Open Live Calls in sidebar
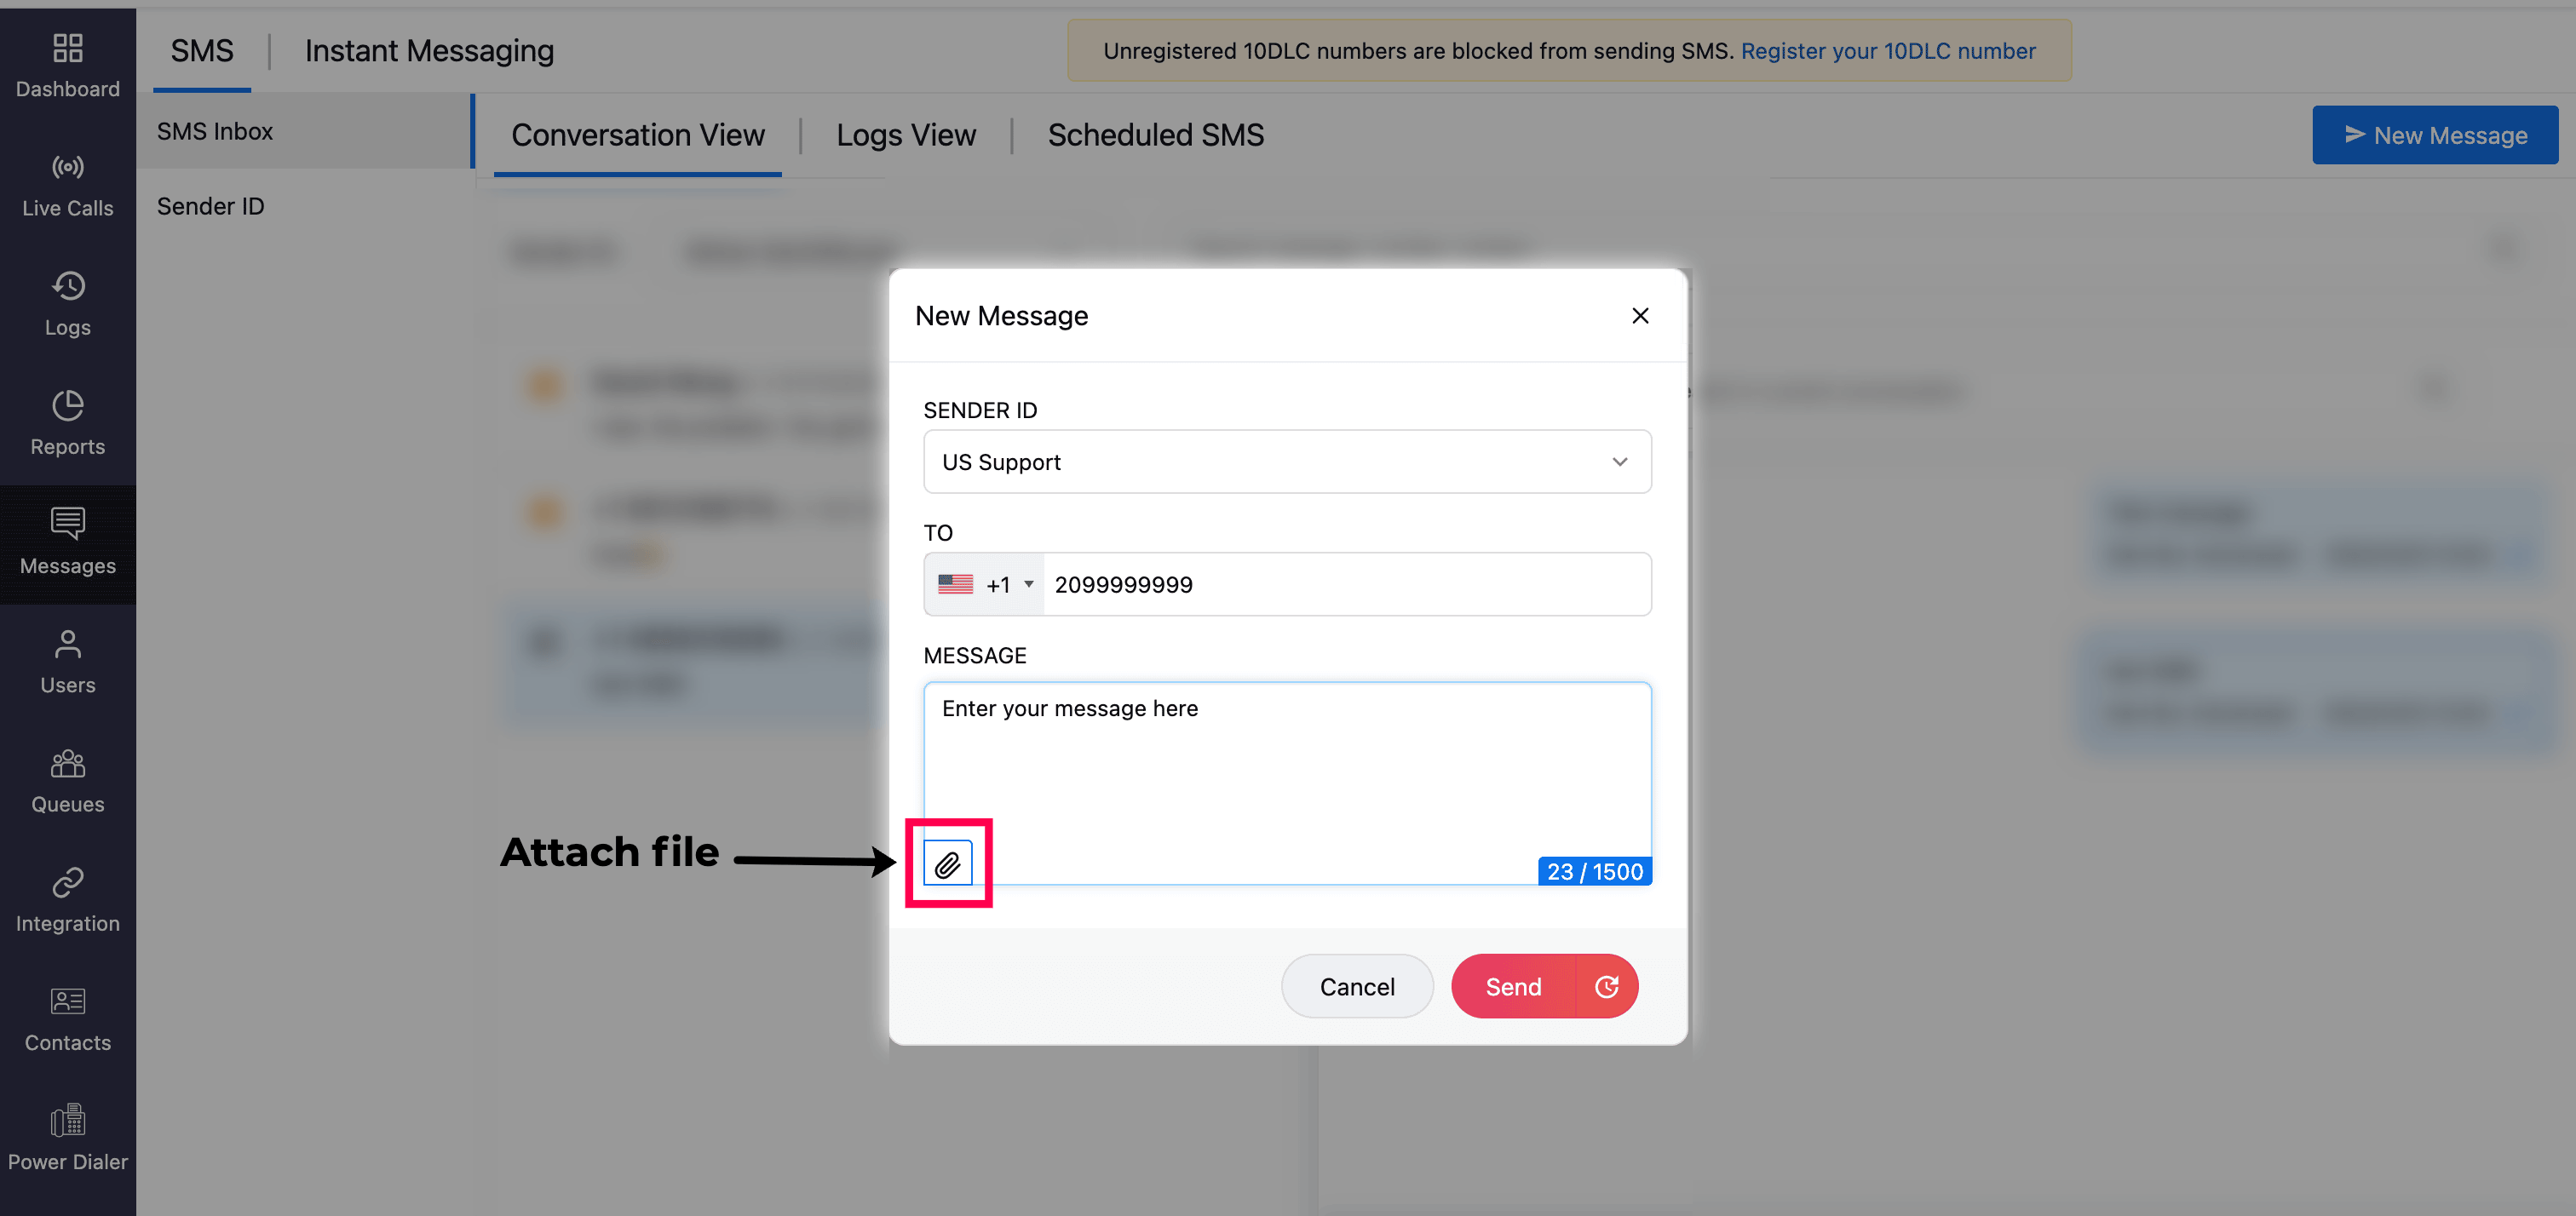This screenshot has height=1216, width=2576. point(67,185)
